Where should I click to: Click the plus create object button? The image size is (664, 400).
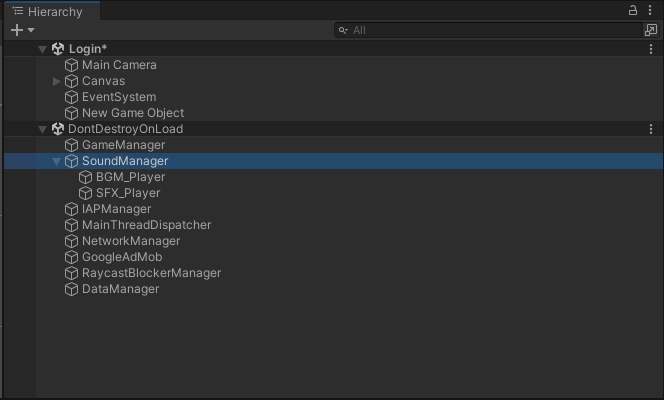[x=17, y=30]
